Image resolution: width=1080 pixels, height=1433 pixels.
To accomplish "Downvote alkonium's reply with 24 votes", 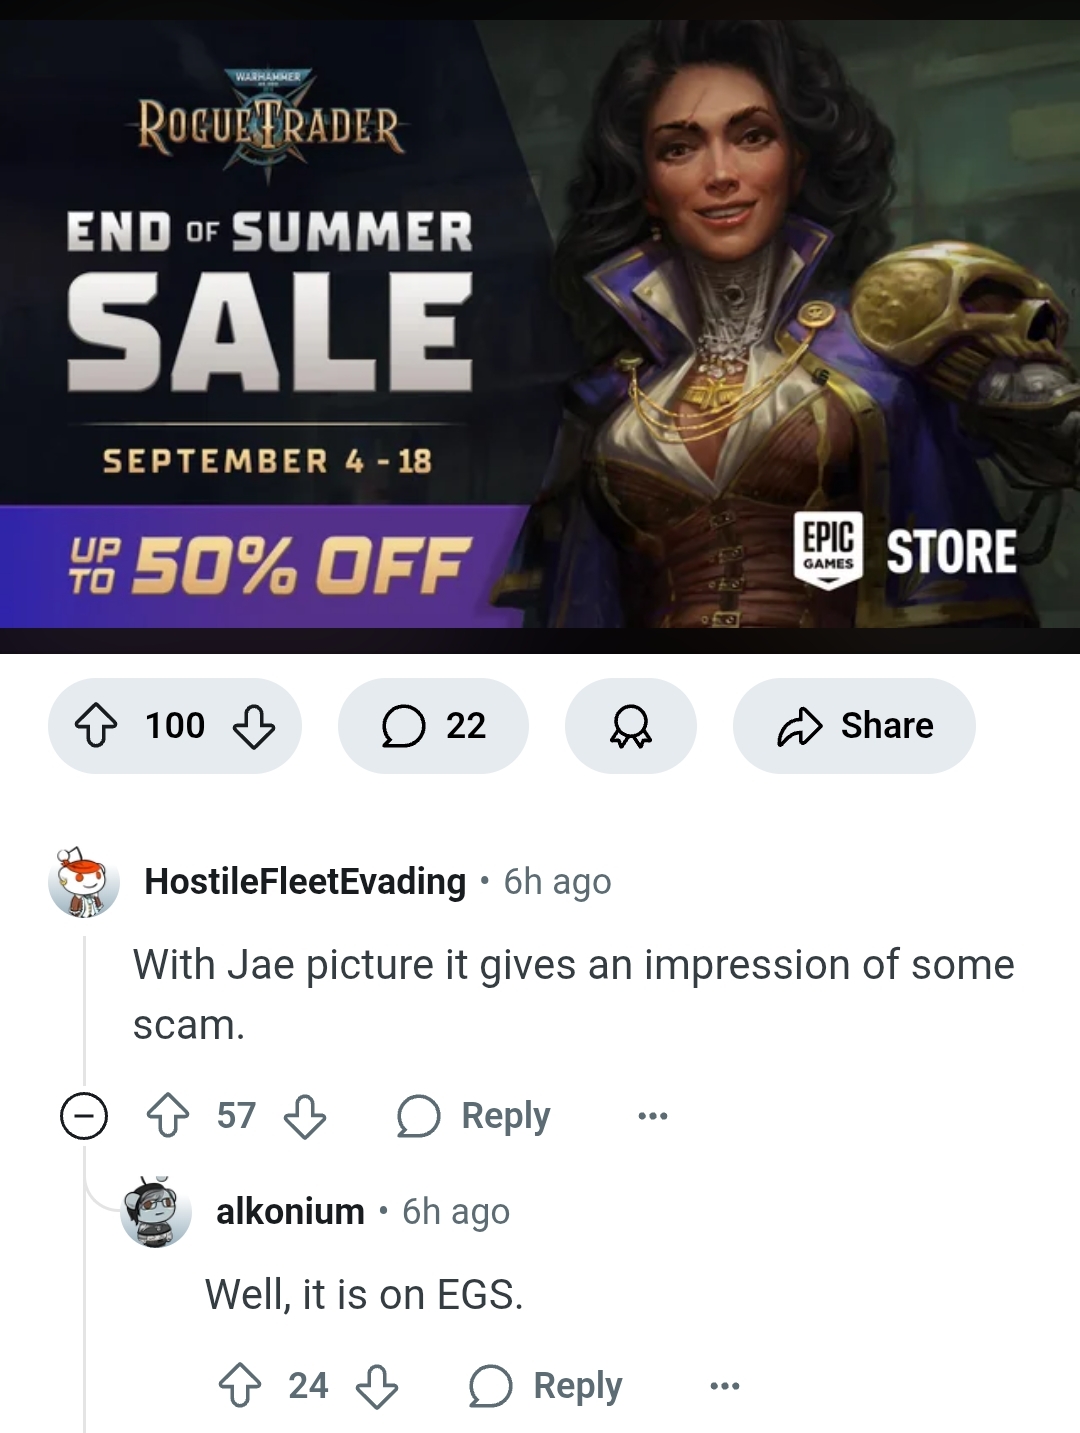I will coord(377,1386).
